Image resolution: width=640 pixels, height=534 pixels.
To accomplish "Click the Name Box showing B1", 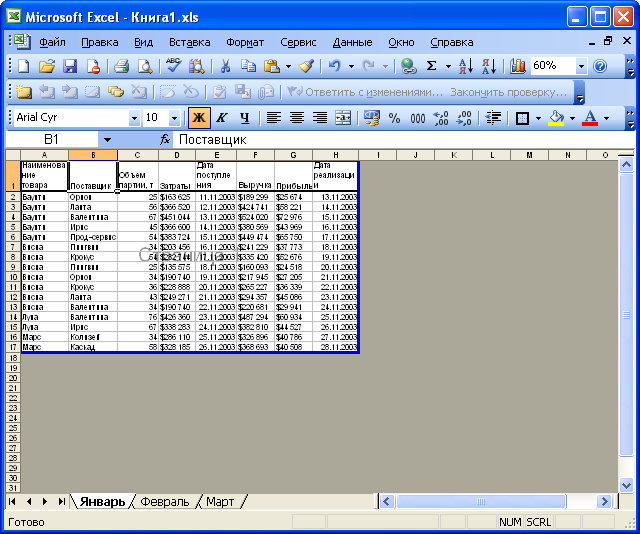I will [51, 140].
